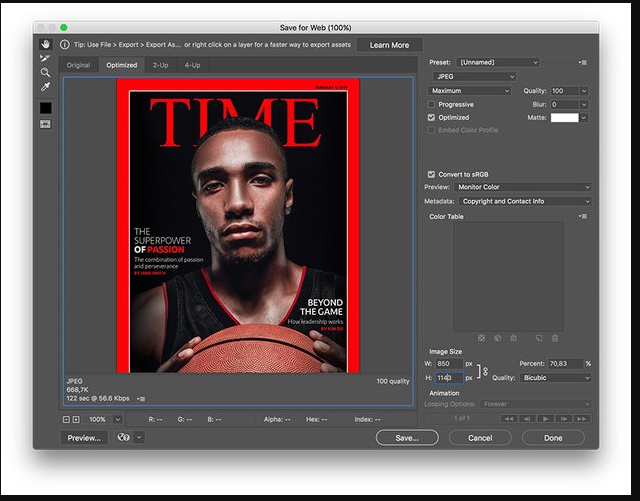The image size is (640, 501).
Task: Click the web-safe shift cube icon
Action: [x=498, y=338]
